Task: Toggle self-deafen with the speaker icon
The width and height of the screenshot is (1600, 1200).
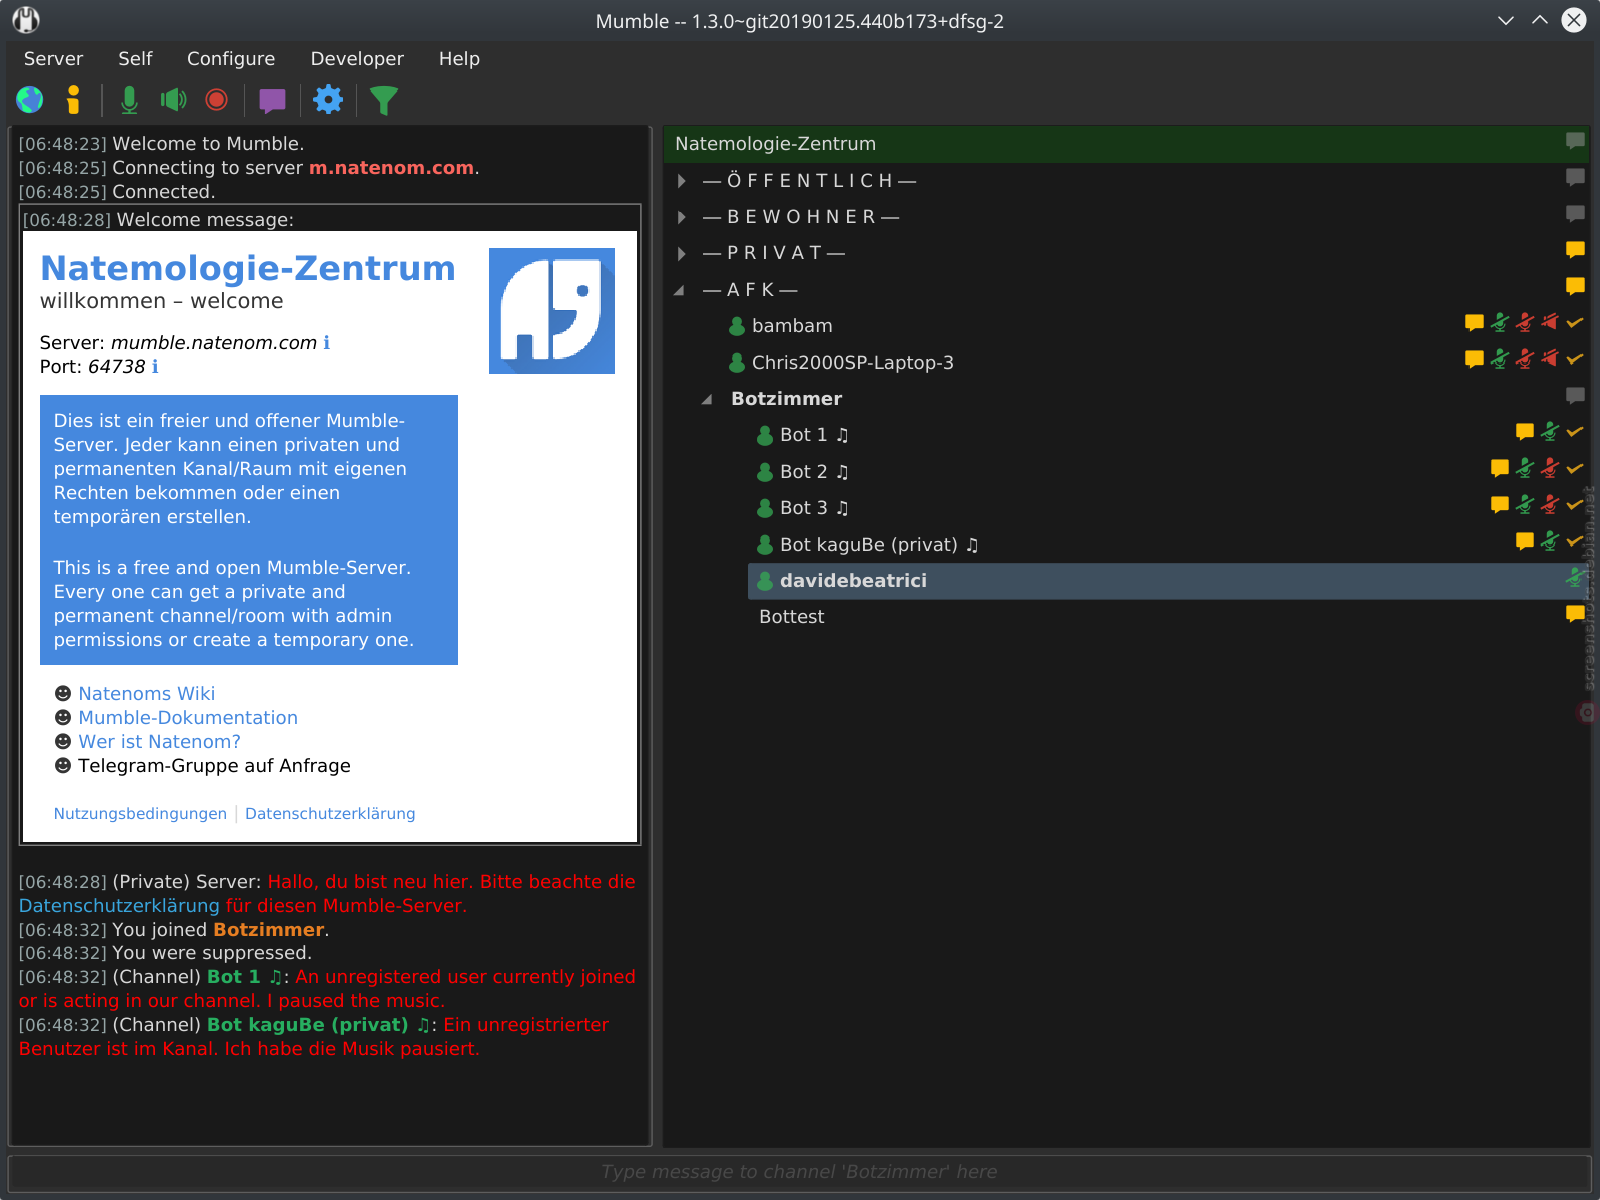Action: [173, 100]
